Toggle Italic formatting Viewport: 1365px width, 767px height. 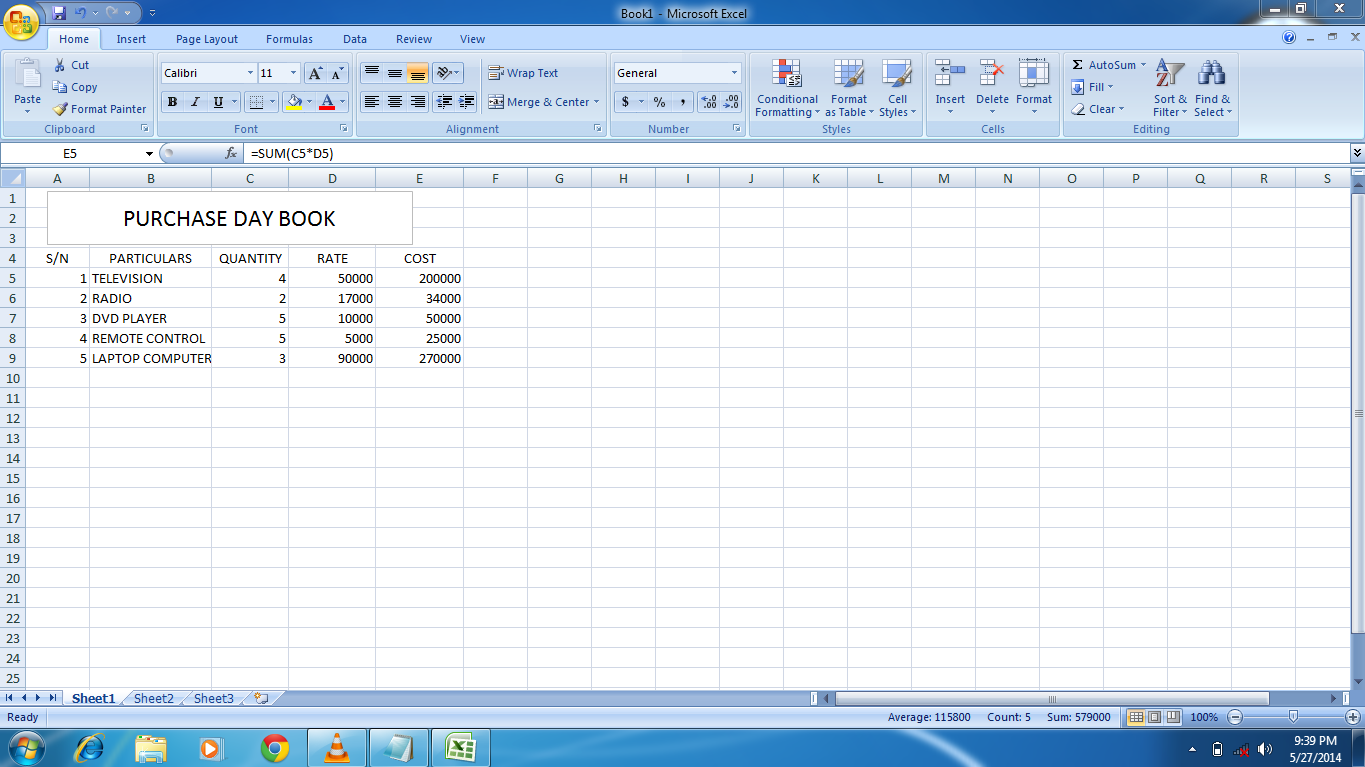pos(195,102)
